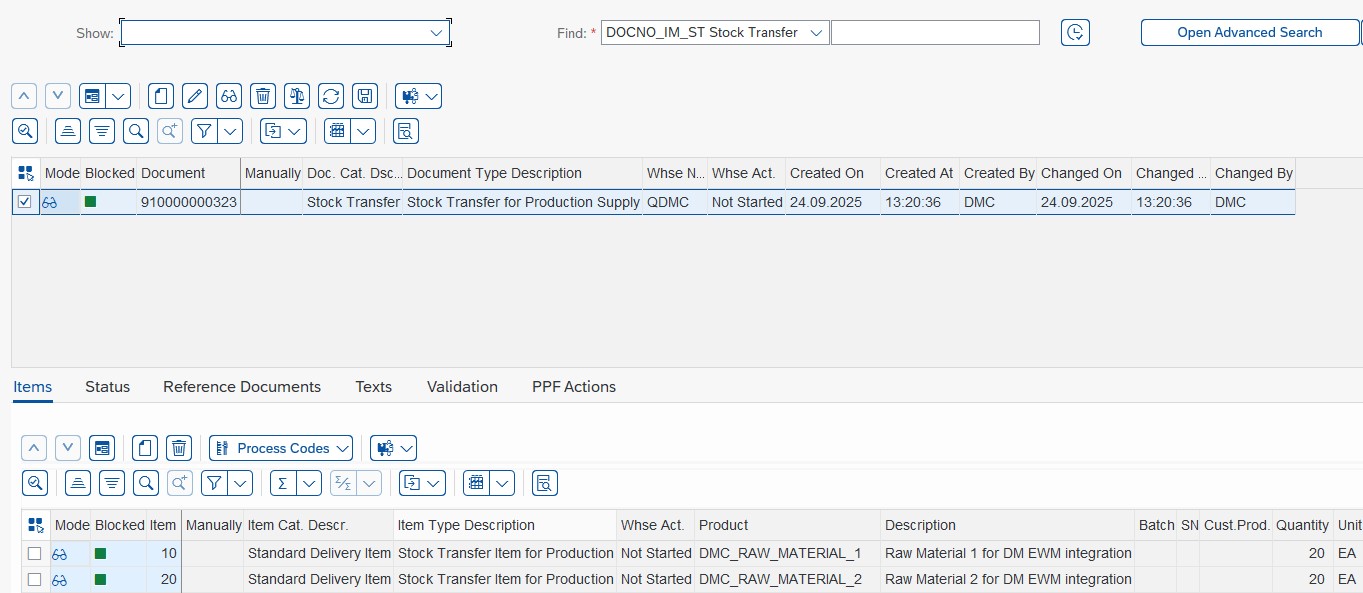The image size is (1363, 593).
Task: Open the PPF Actions tab
Action: point(574,386)
